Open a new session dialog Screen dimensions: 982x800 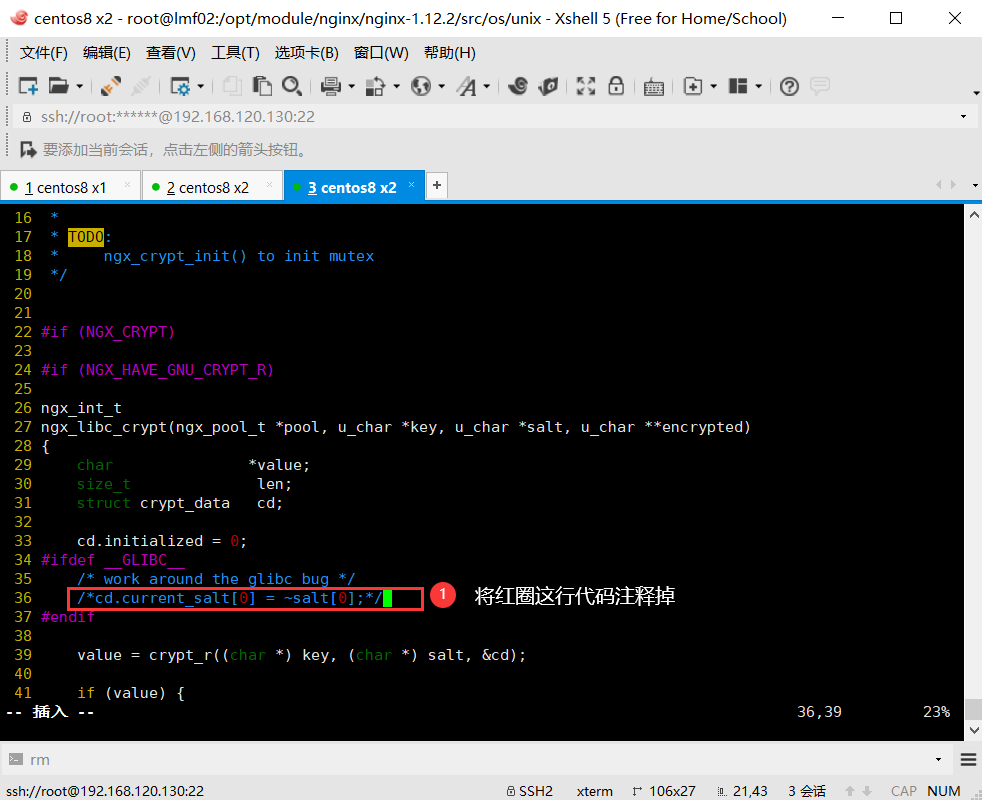pos(30,86)
